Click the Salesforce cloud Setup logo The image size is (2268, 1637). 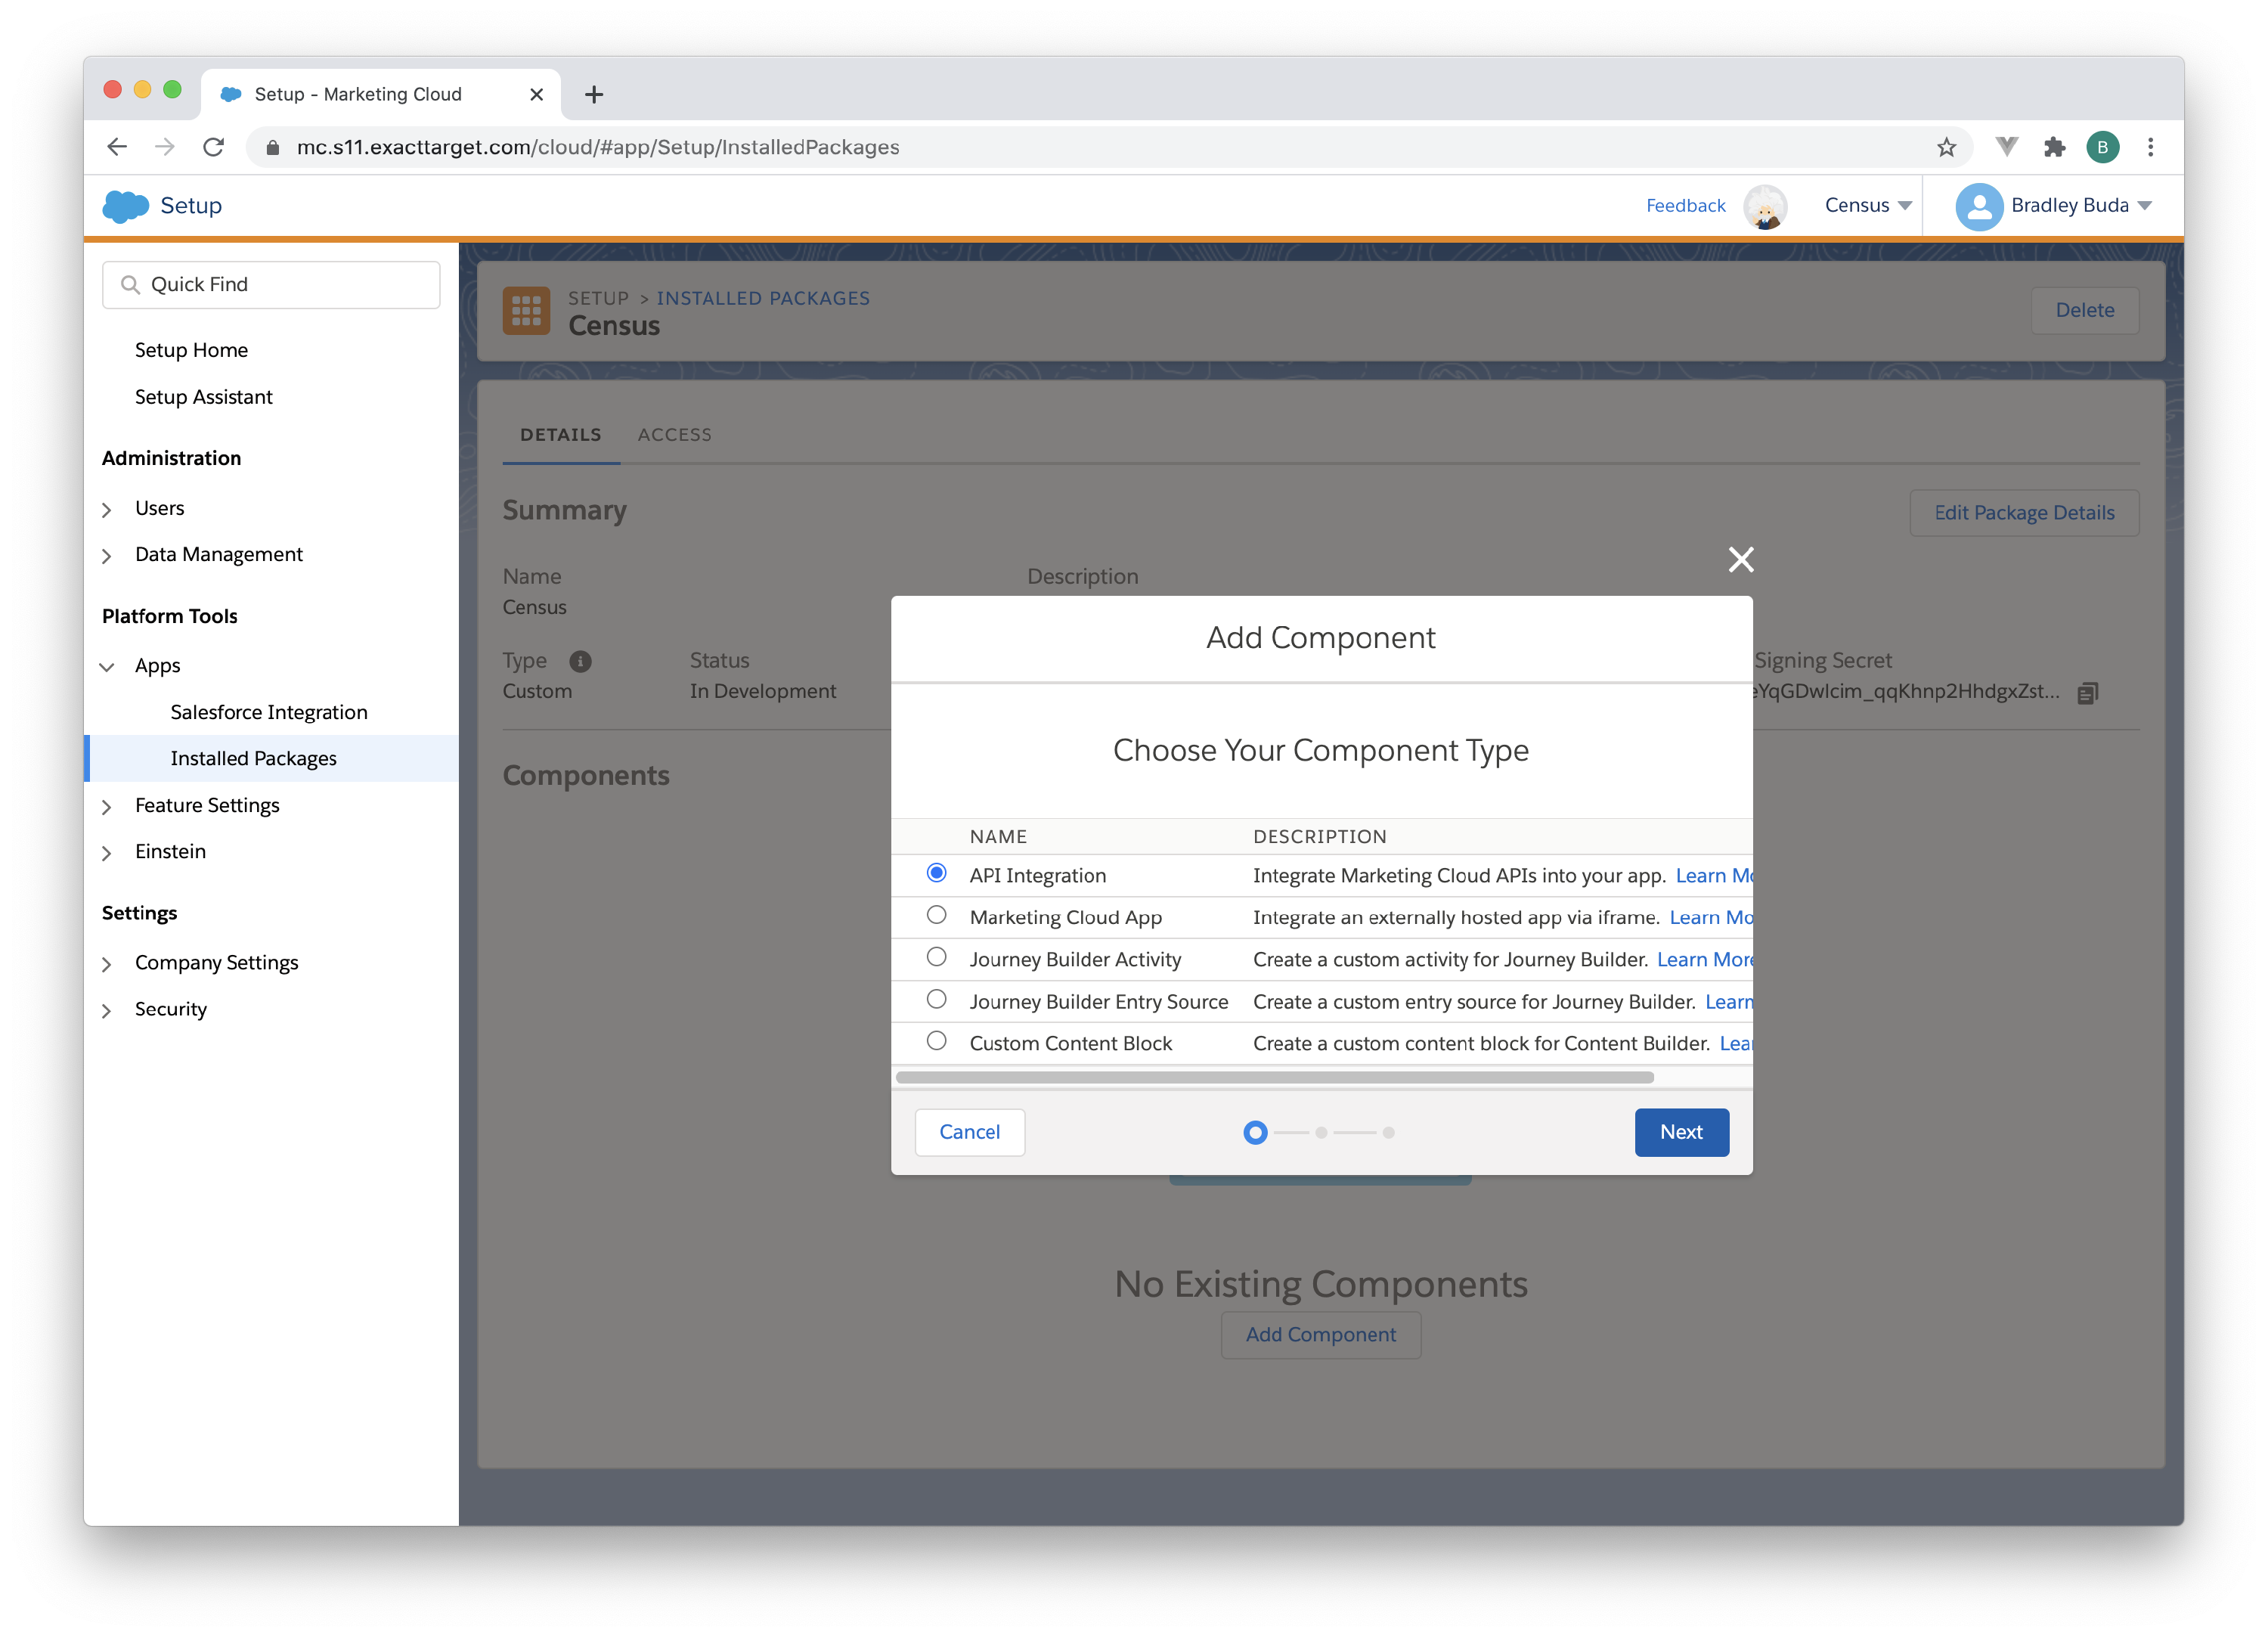click(x=126, y=206)
